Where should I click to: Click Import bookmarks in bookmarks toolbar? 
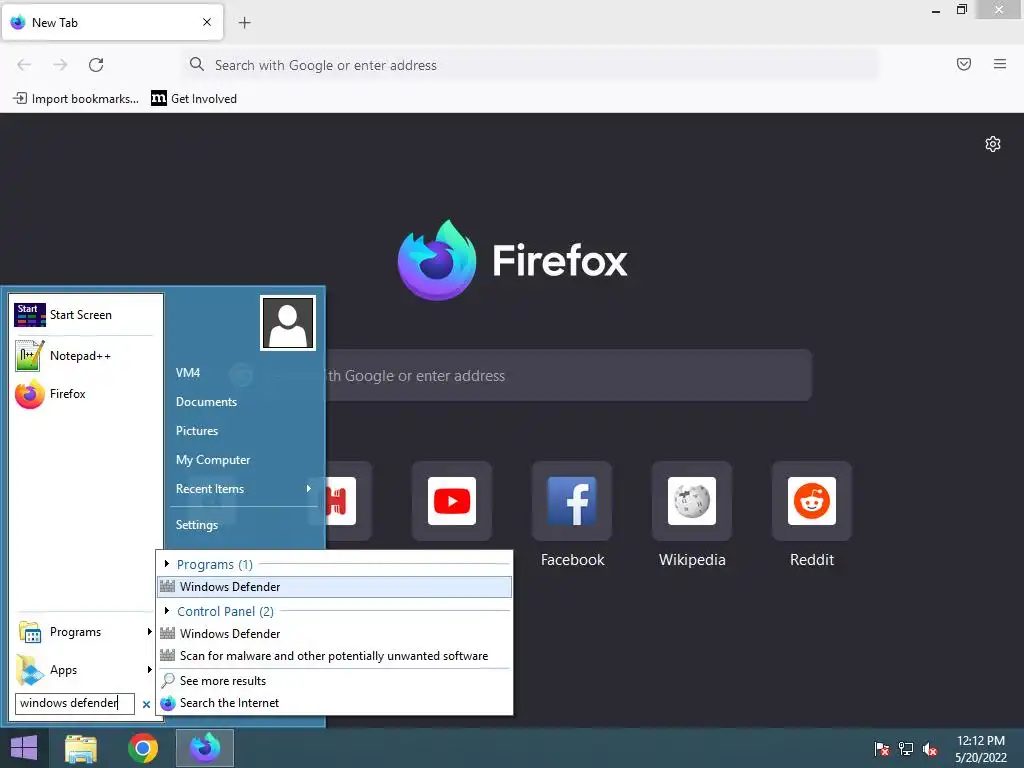76,99
